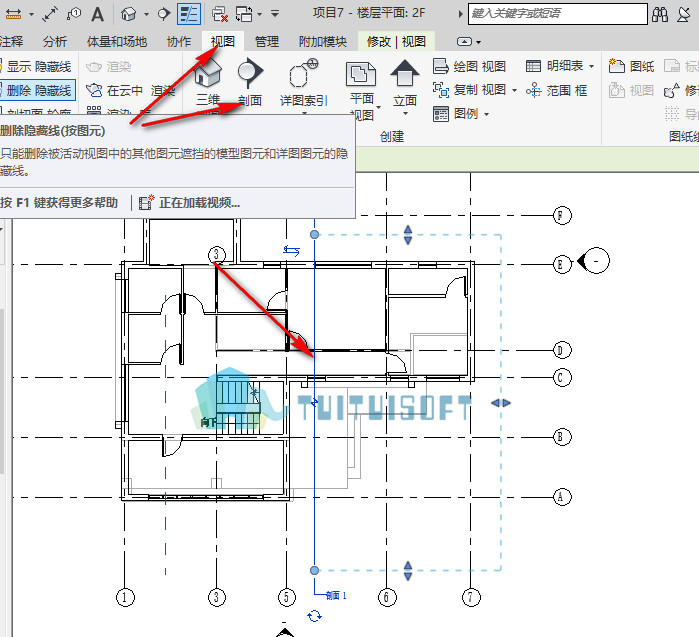The height and width of the screenshot is (637, 699).
Task: Click 明细表 schedule button
Action: (x=555, y=66)
